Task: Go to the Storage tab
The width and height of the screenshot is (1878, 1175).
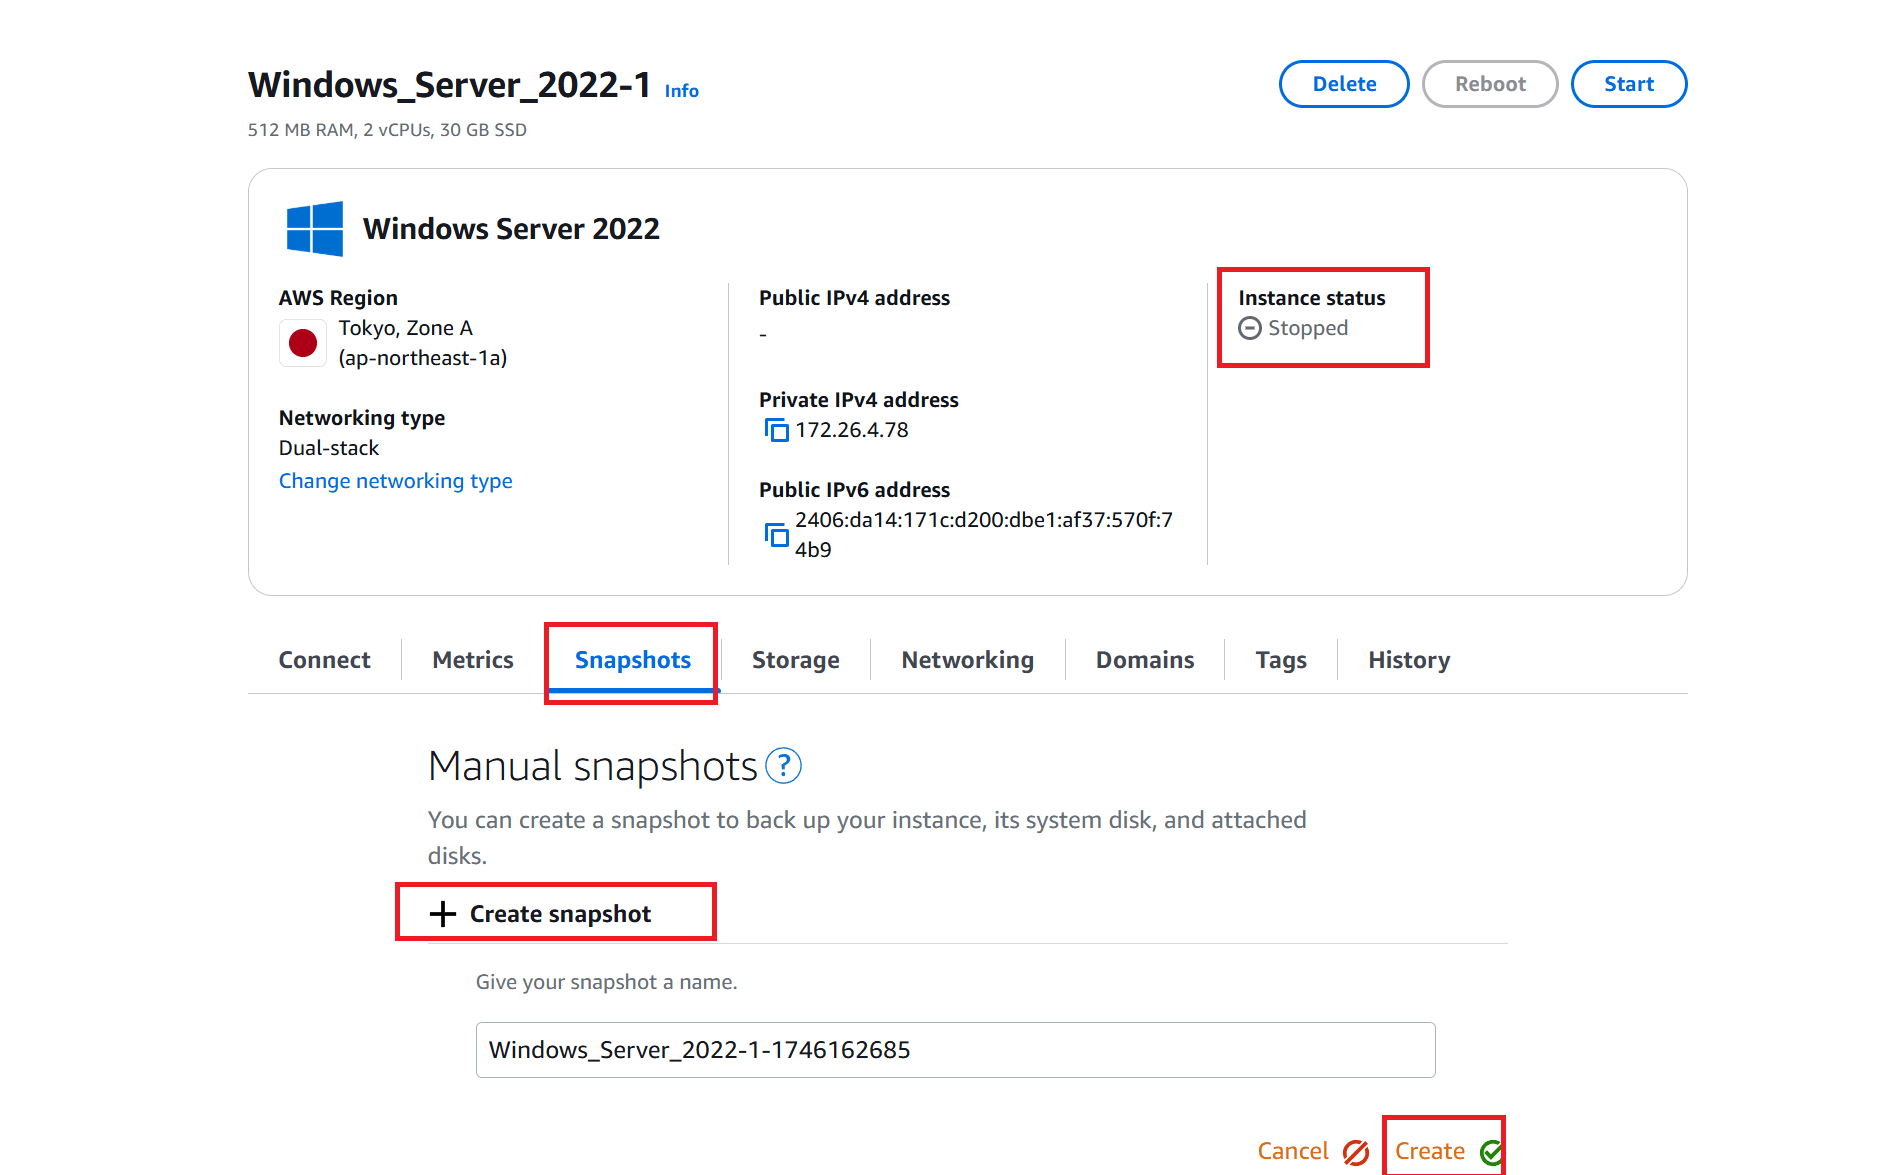Action: 796,660
